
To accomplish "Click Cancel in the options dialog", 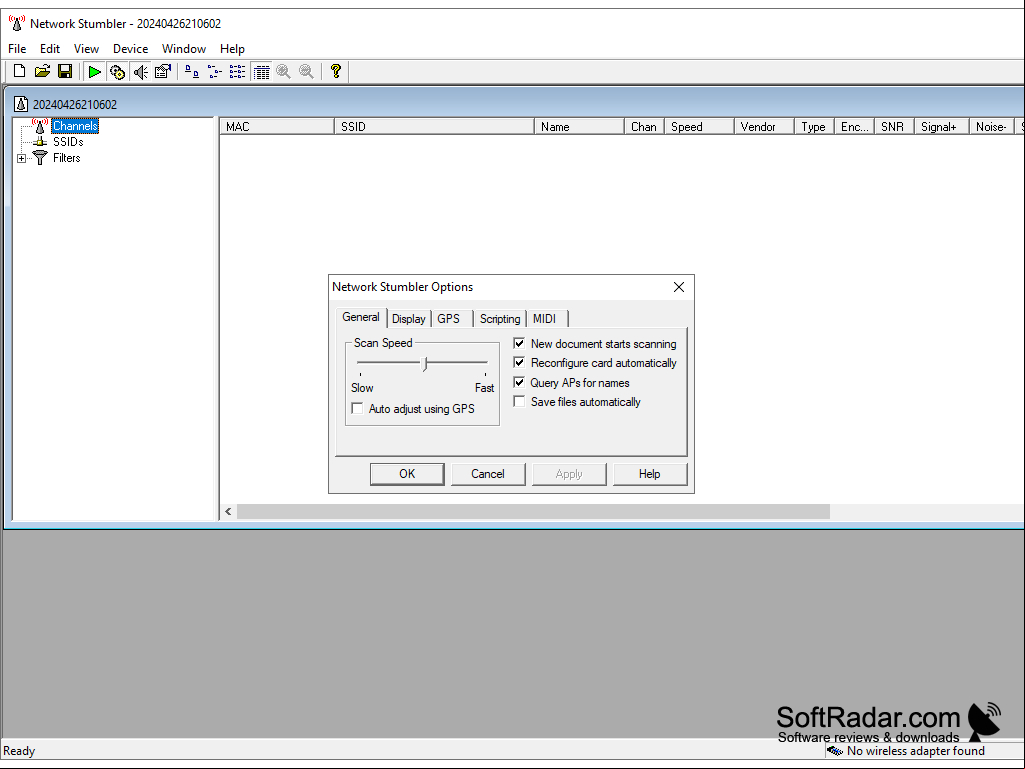I will click(x=488, y=474).
